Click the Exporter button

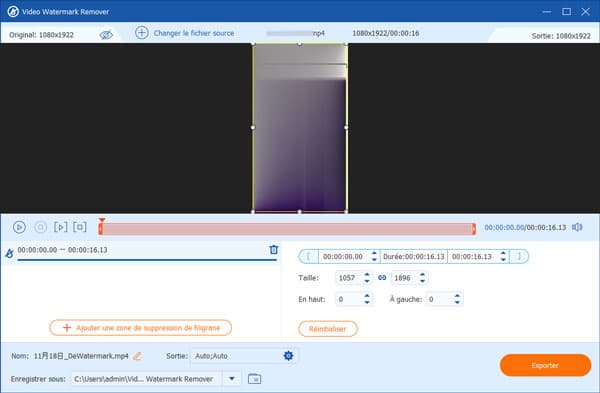click(545, 365)
